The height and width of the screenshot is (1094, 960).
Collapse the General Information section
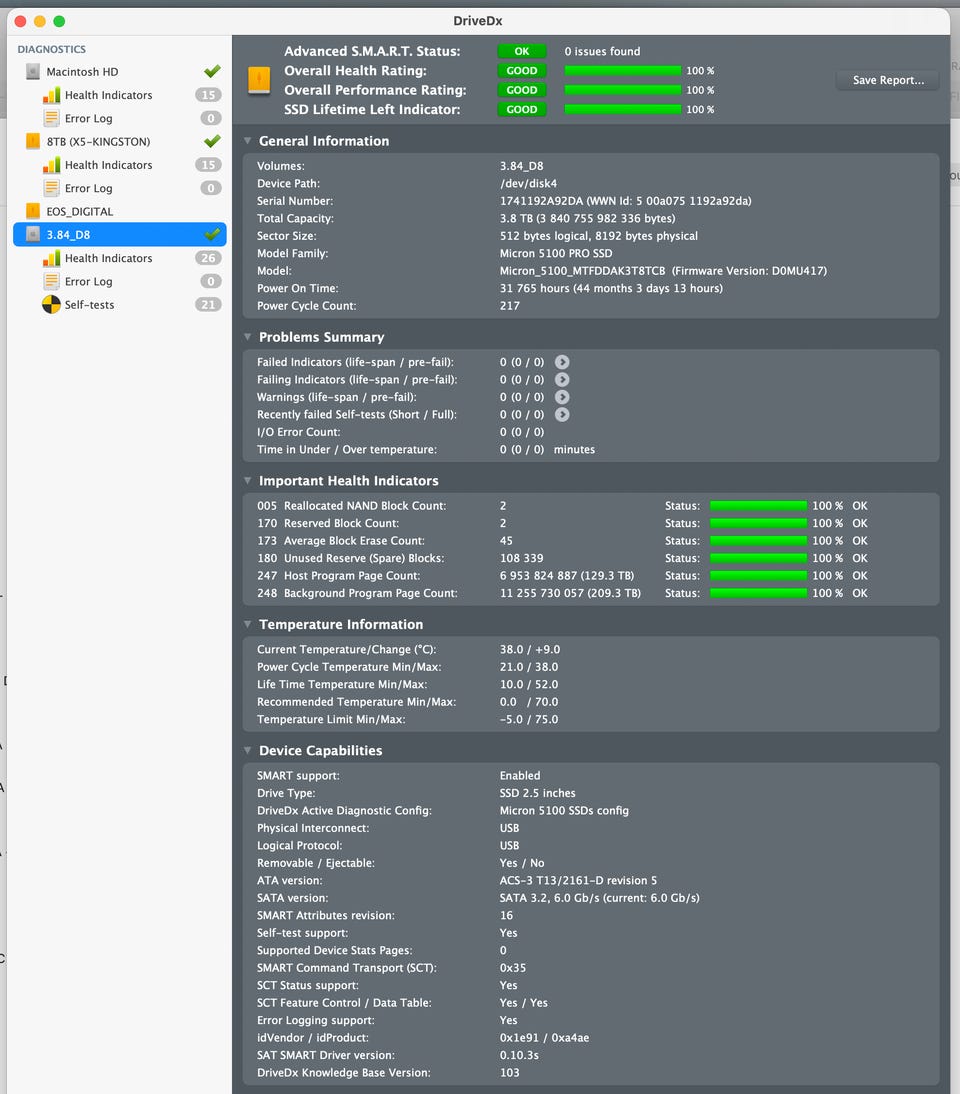248,140
